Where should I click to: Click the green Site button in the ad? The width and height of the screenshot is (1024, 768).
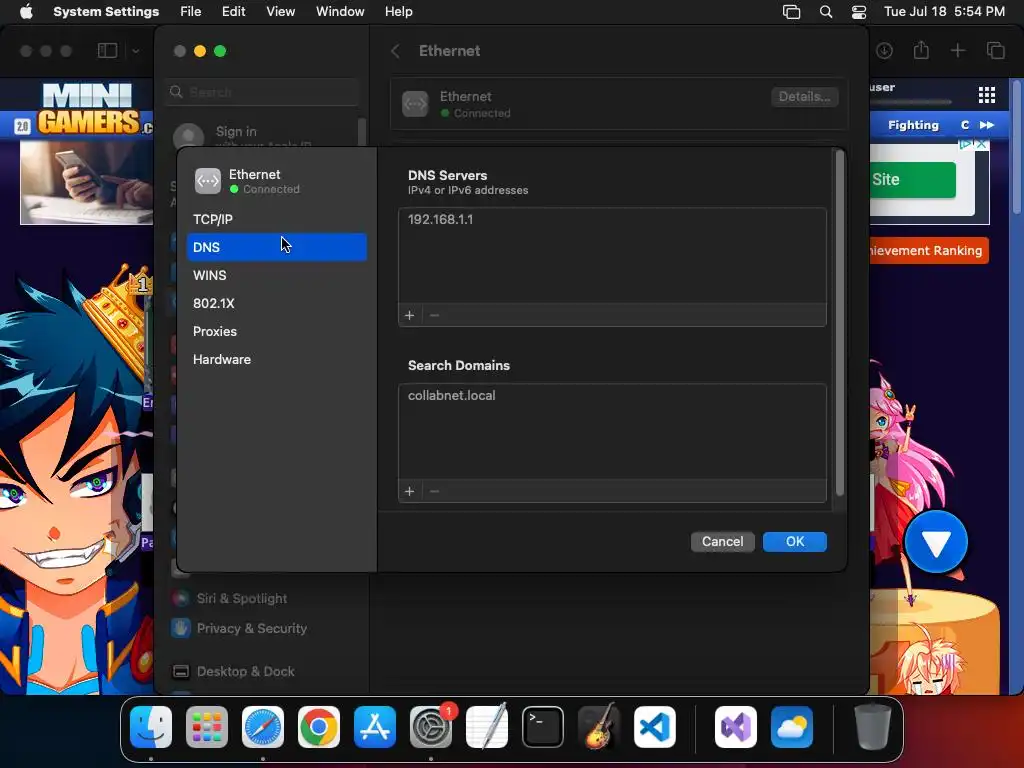(x=913, y=180)
